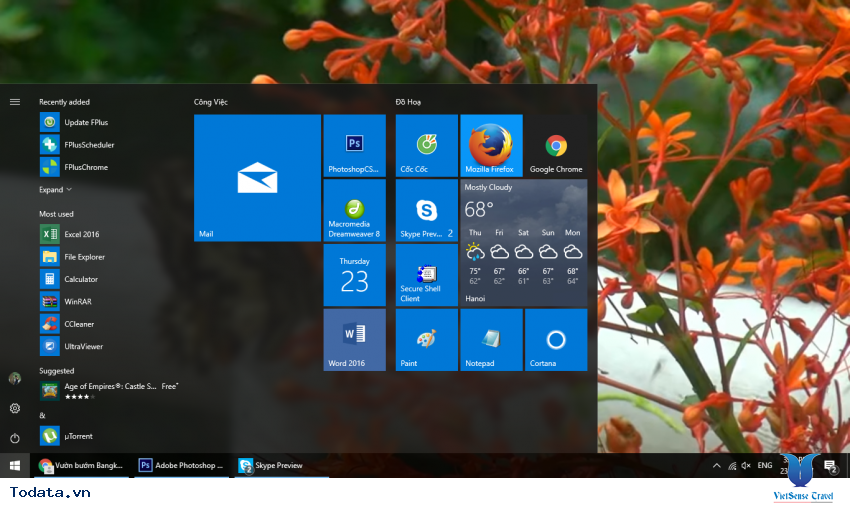
Task: Open the Word 2016 tile
Action: [354, 339]
